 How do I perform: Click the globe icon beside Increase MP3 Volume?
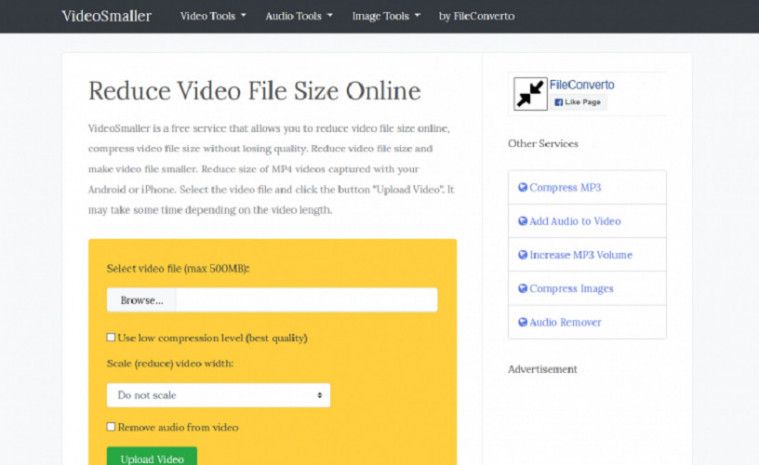[522, 255]
